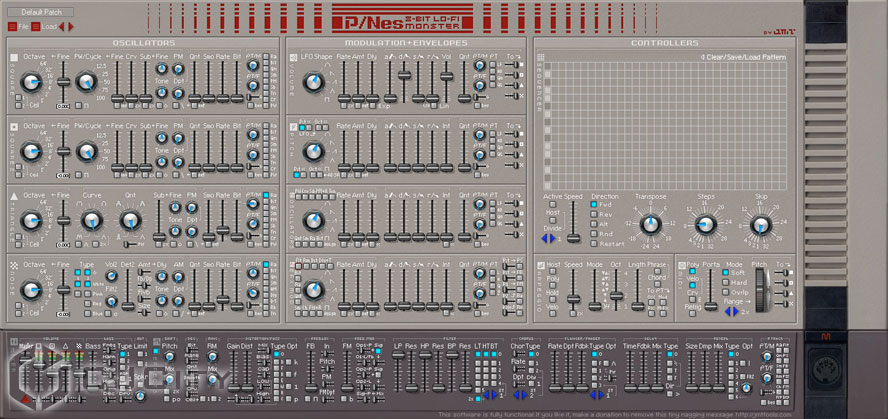Open the File menu icon
888x419 pixels.
pyautogui.click(x=12, y=27)
